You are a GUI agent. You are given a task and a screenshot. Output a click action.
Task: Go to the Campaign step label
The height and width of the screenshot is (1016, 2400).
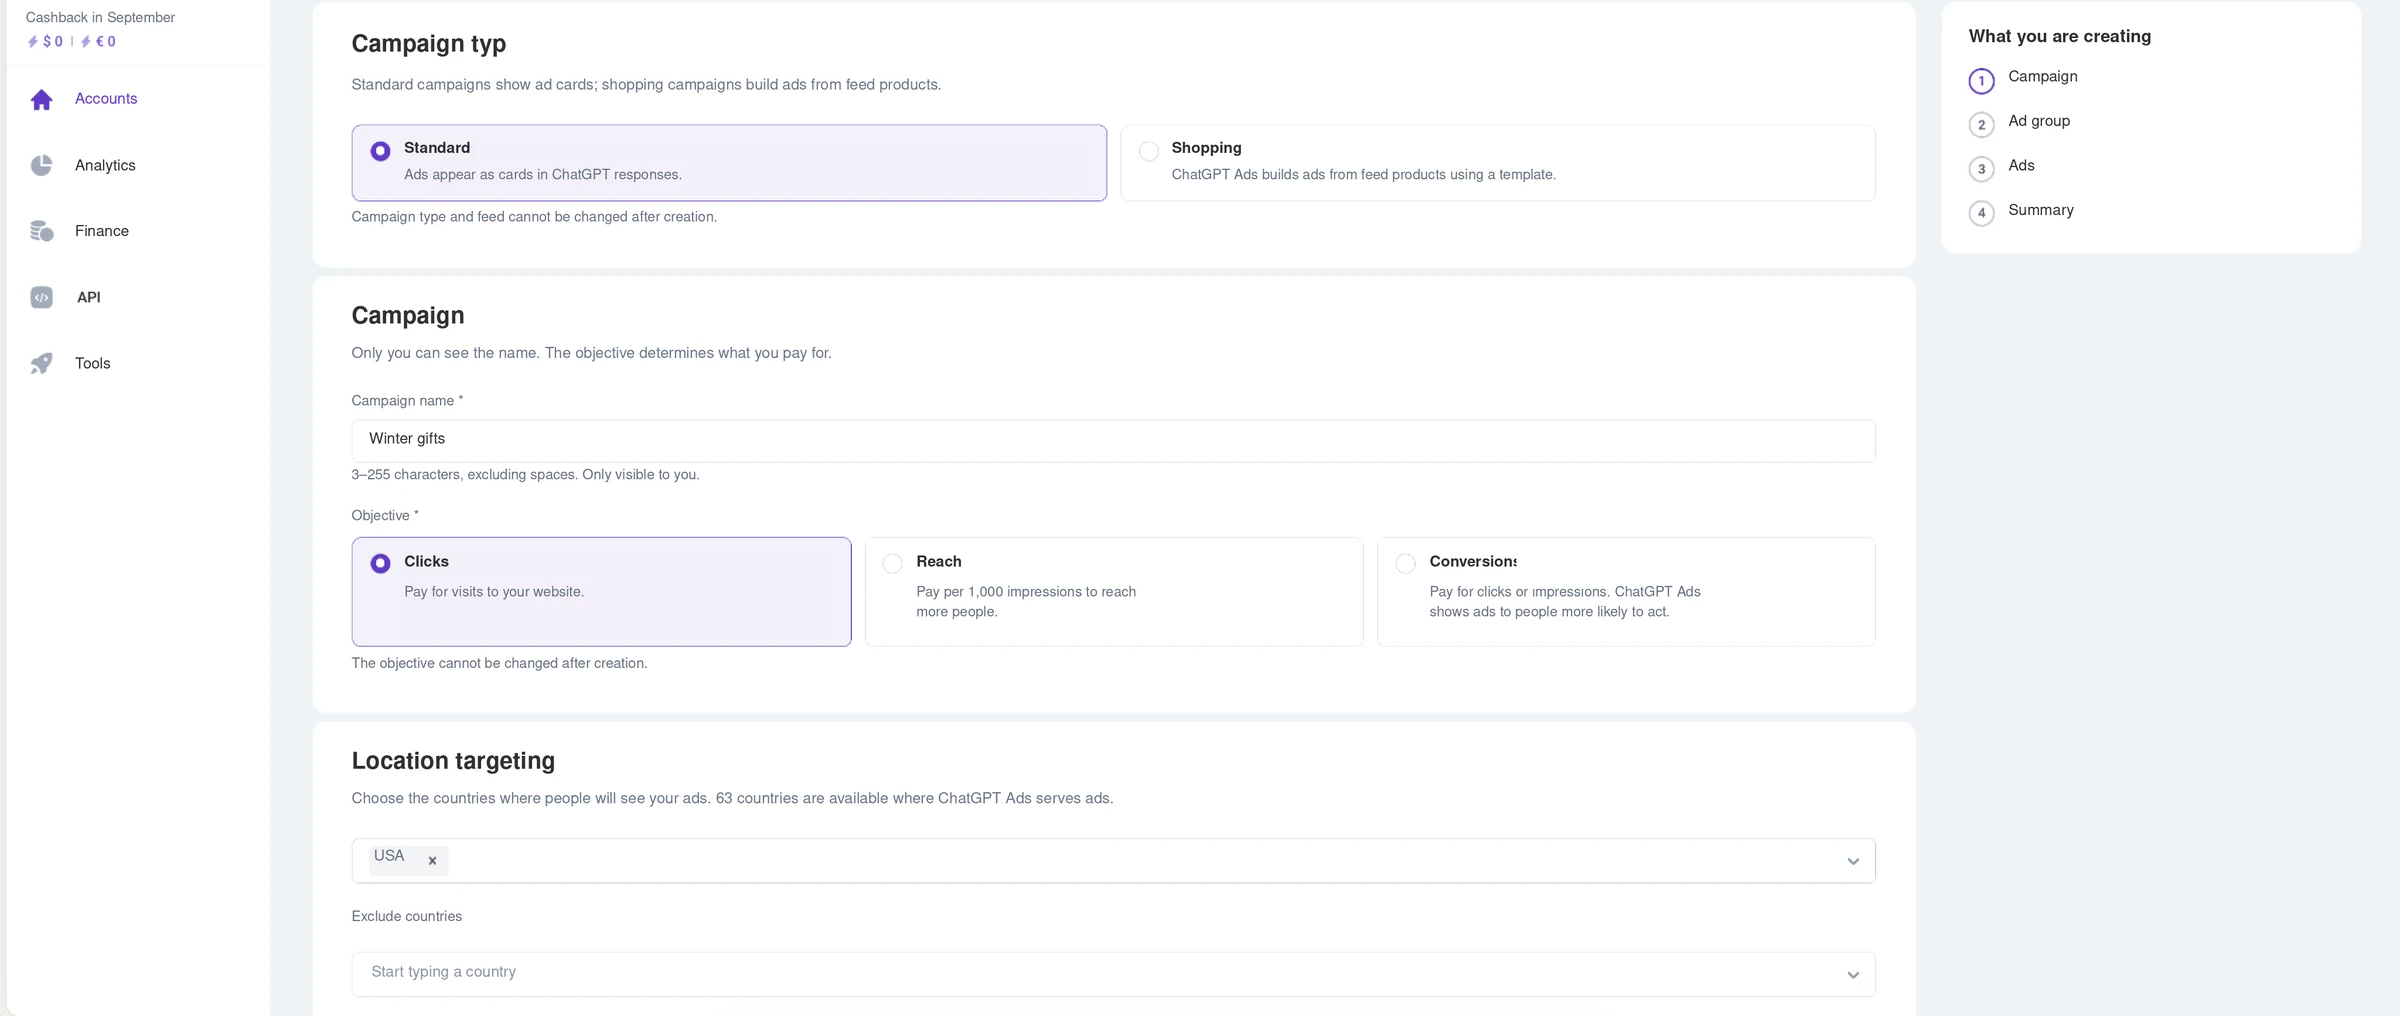point(2043,76)
